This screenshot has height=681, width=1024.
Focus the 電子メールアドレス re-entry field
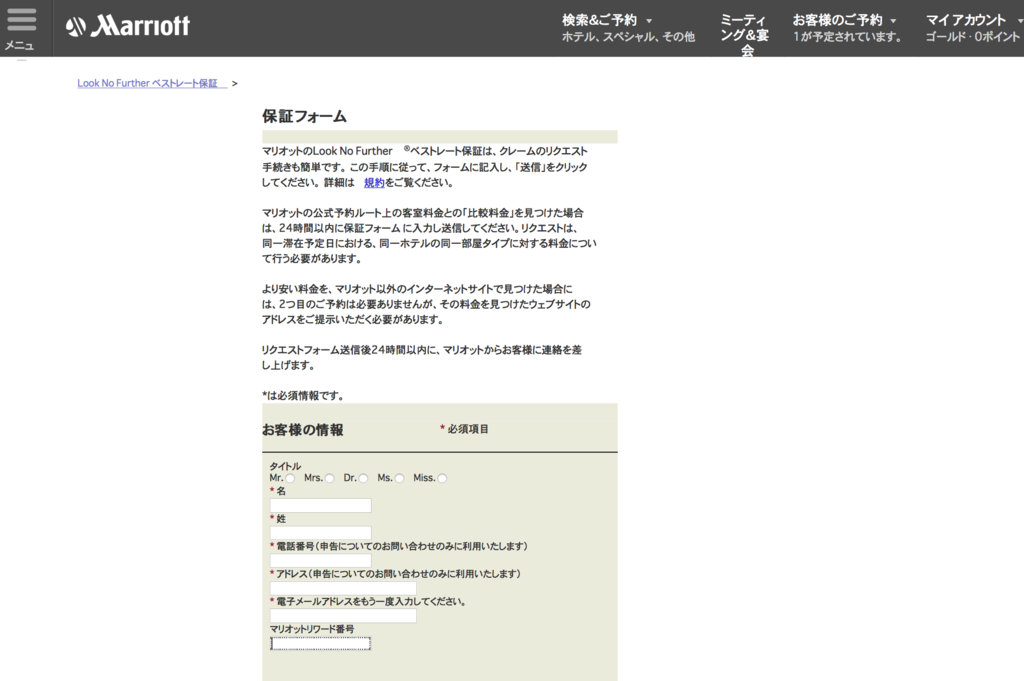343,616
